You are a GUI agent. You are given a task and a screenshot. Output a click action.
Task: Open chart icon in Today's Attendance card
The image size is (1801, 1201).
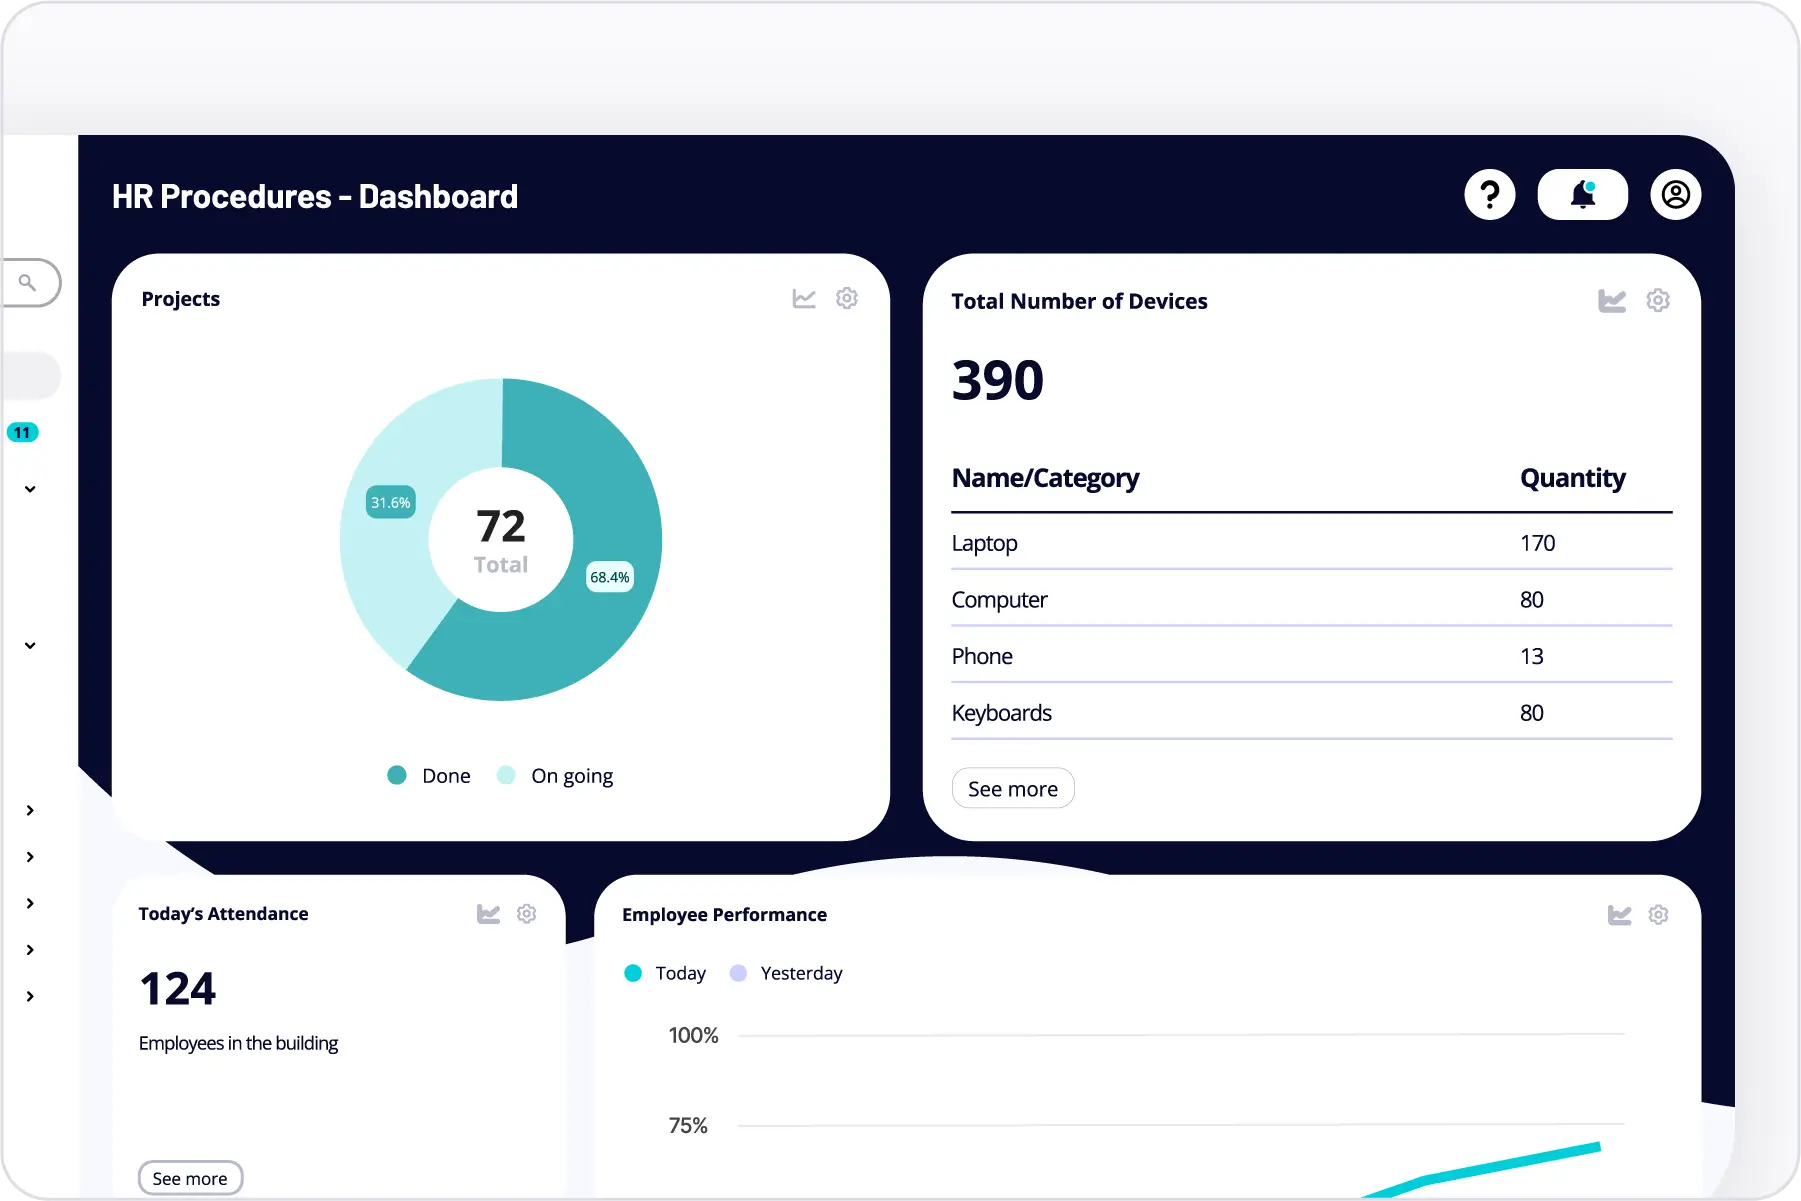coord(488,914)
